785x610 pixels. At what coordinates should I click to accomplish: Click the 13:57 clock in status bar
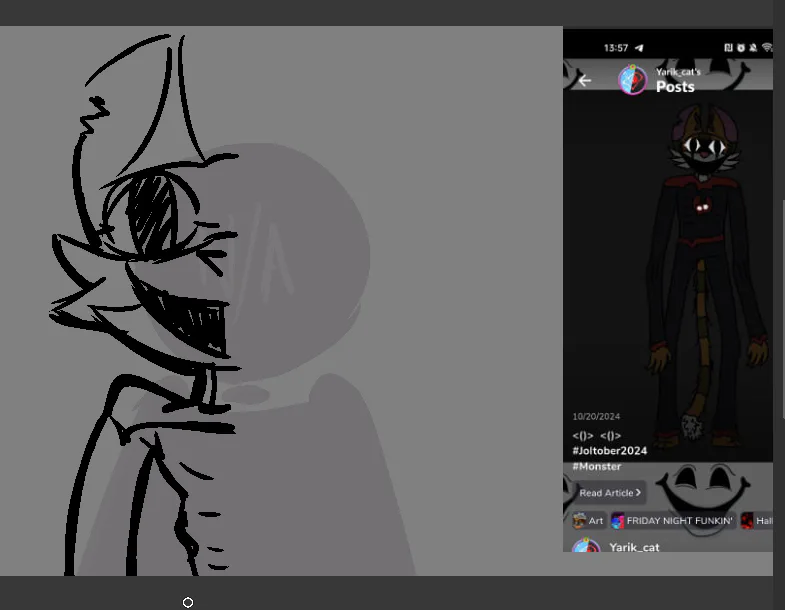(x=616, y=48)
